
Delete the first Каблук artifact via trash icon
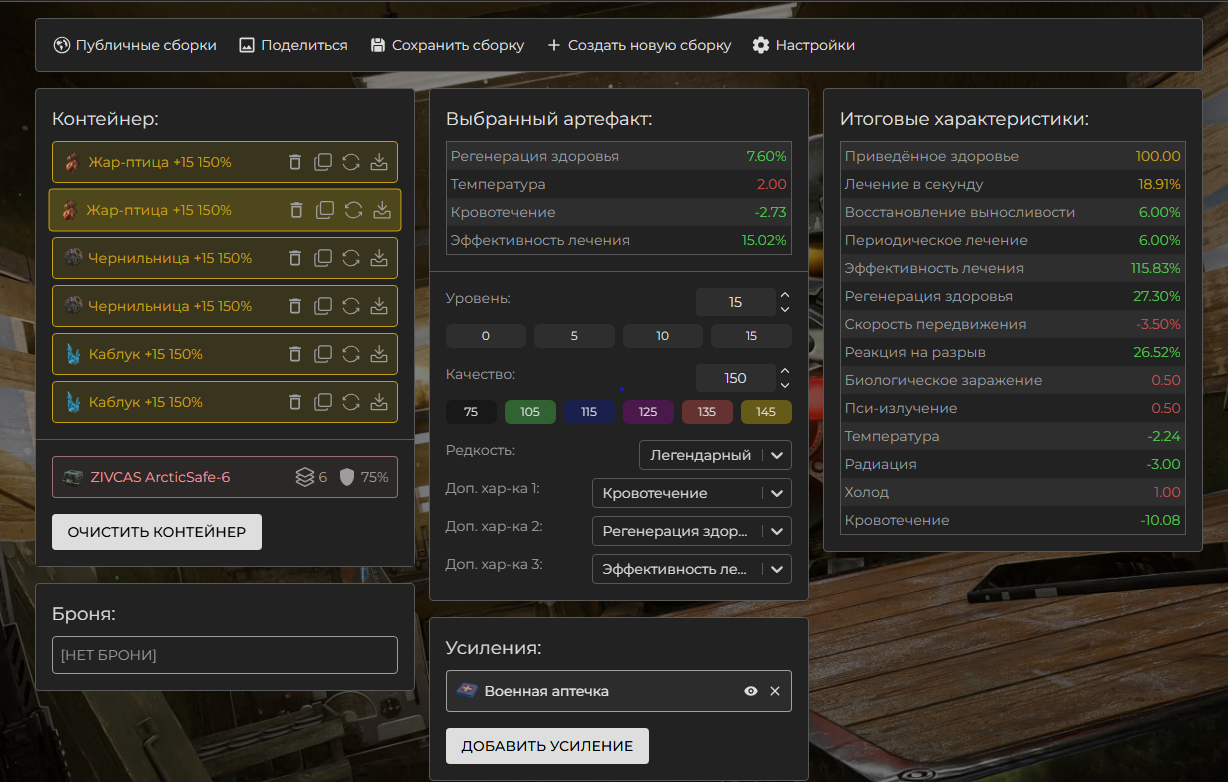point(295,354)
